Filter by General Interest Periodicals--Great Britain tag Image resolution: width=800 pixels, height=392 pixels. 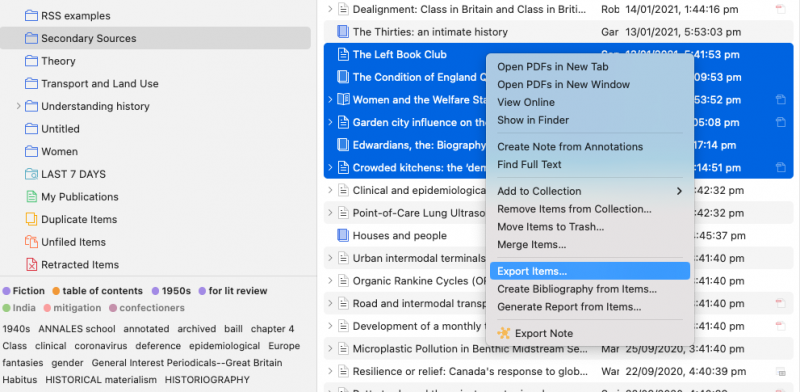(187, 363)
